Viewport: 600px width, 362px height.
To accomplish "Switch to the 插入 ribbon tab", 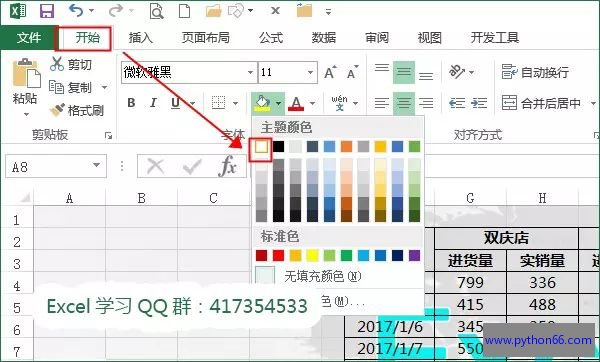I will click(x=140, y=38).
